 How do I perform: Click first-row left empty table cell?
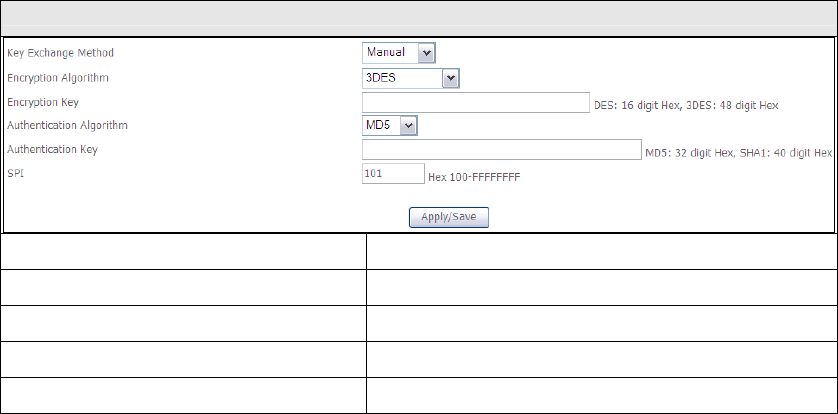click(x=182, y=252)
